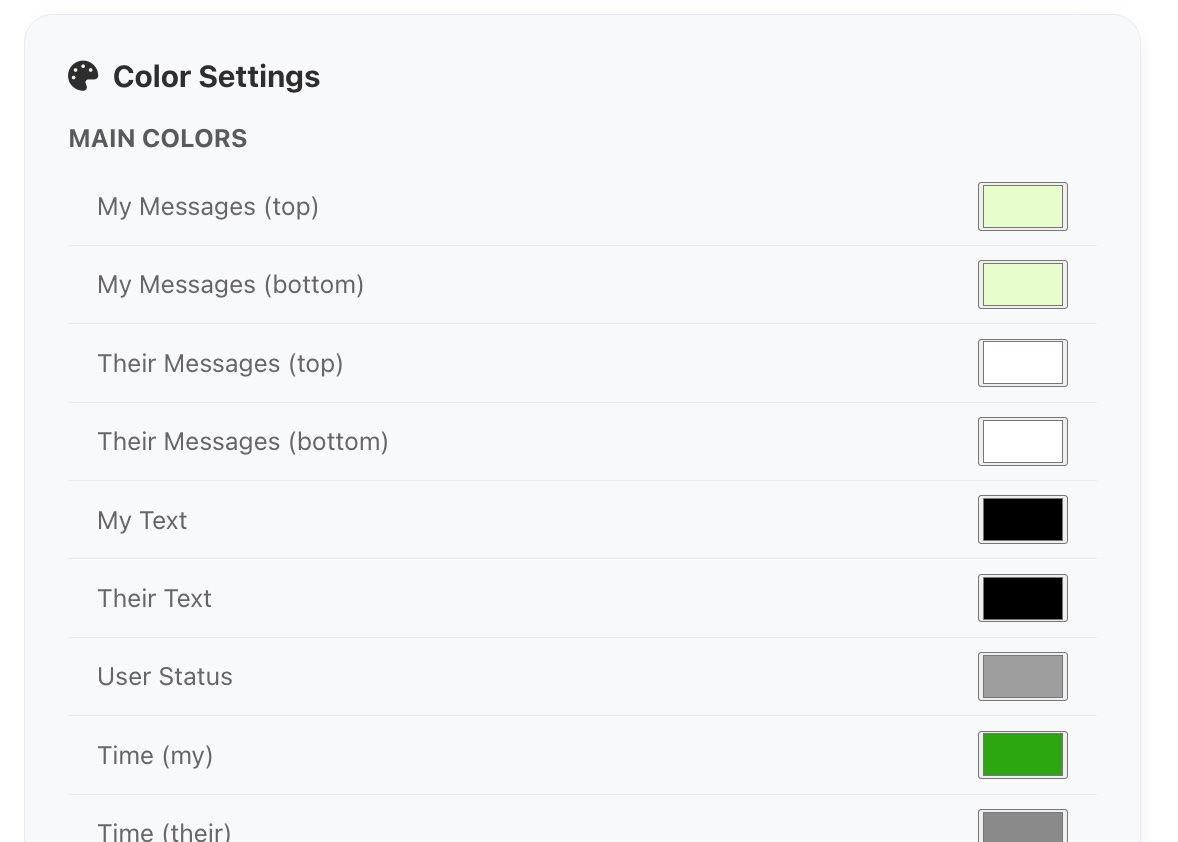
Task: Click the palette icon beside Color Settings
Action: 83,76
